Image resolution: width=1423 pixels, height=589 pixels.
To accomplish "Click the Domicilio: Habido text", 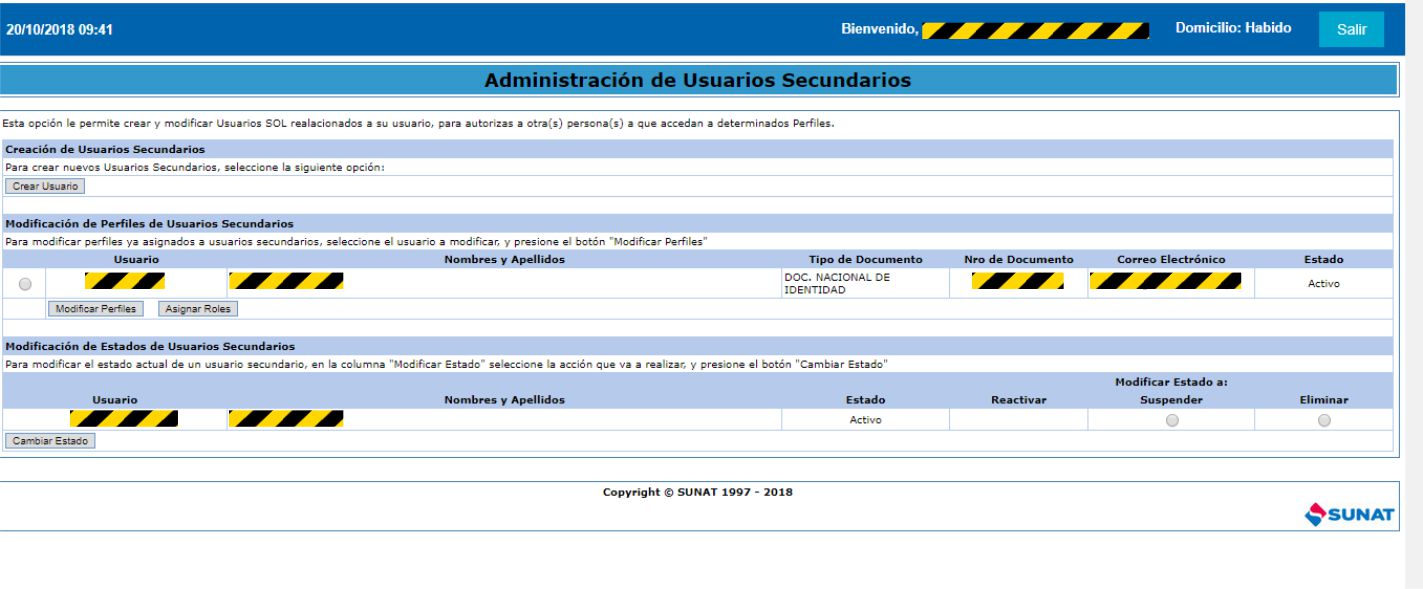I will coord(1233,29).
